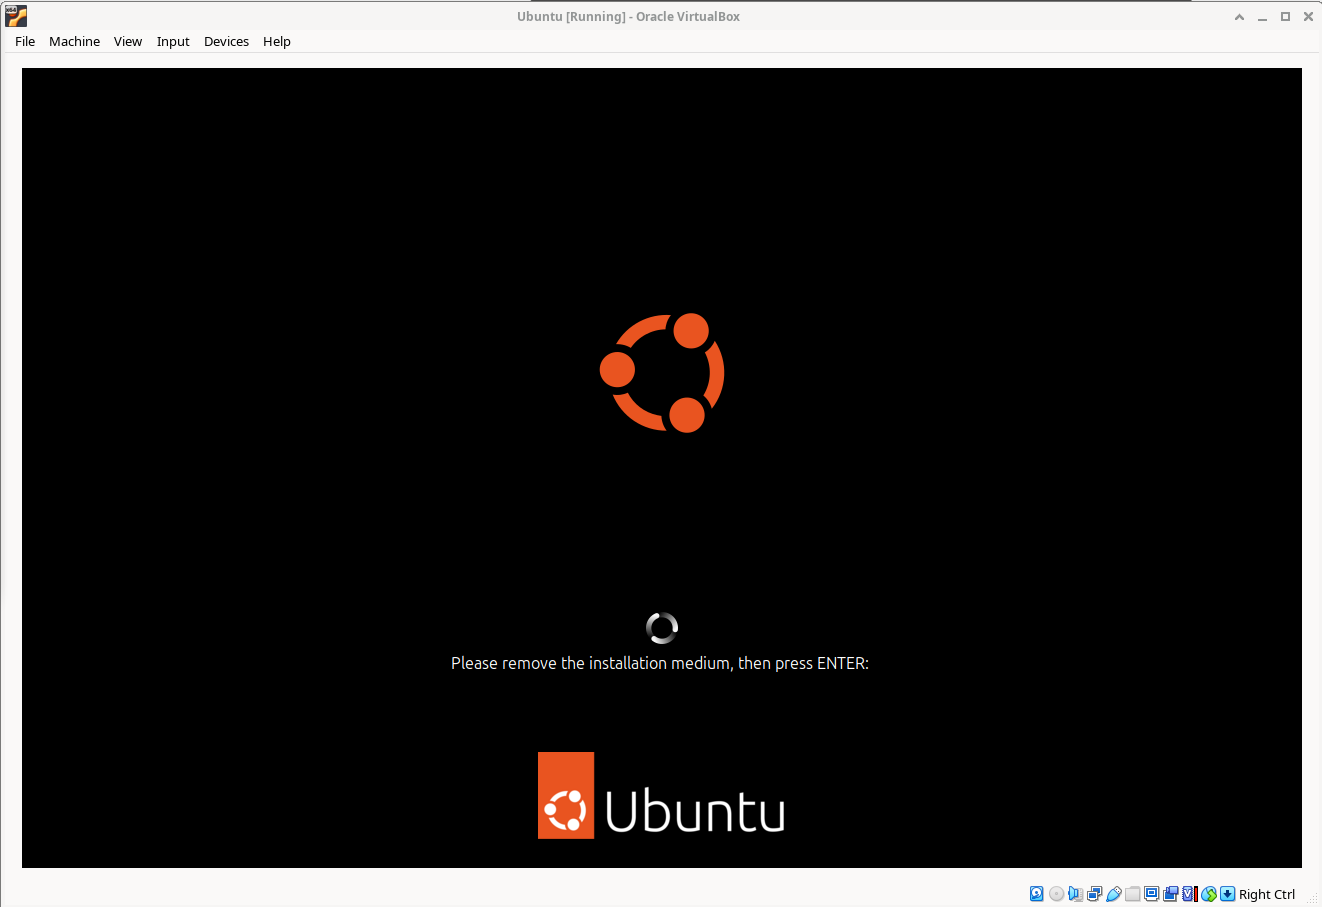Click the virtualization features CPU indicator
Screen dimensions: 1322x907
(1189, 894)
